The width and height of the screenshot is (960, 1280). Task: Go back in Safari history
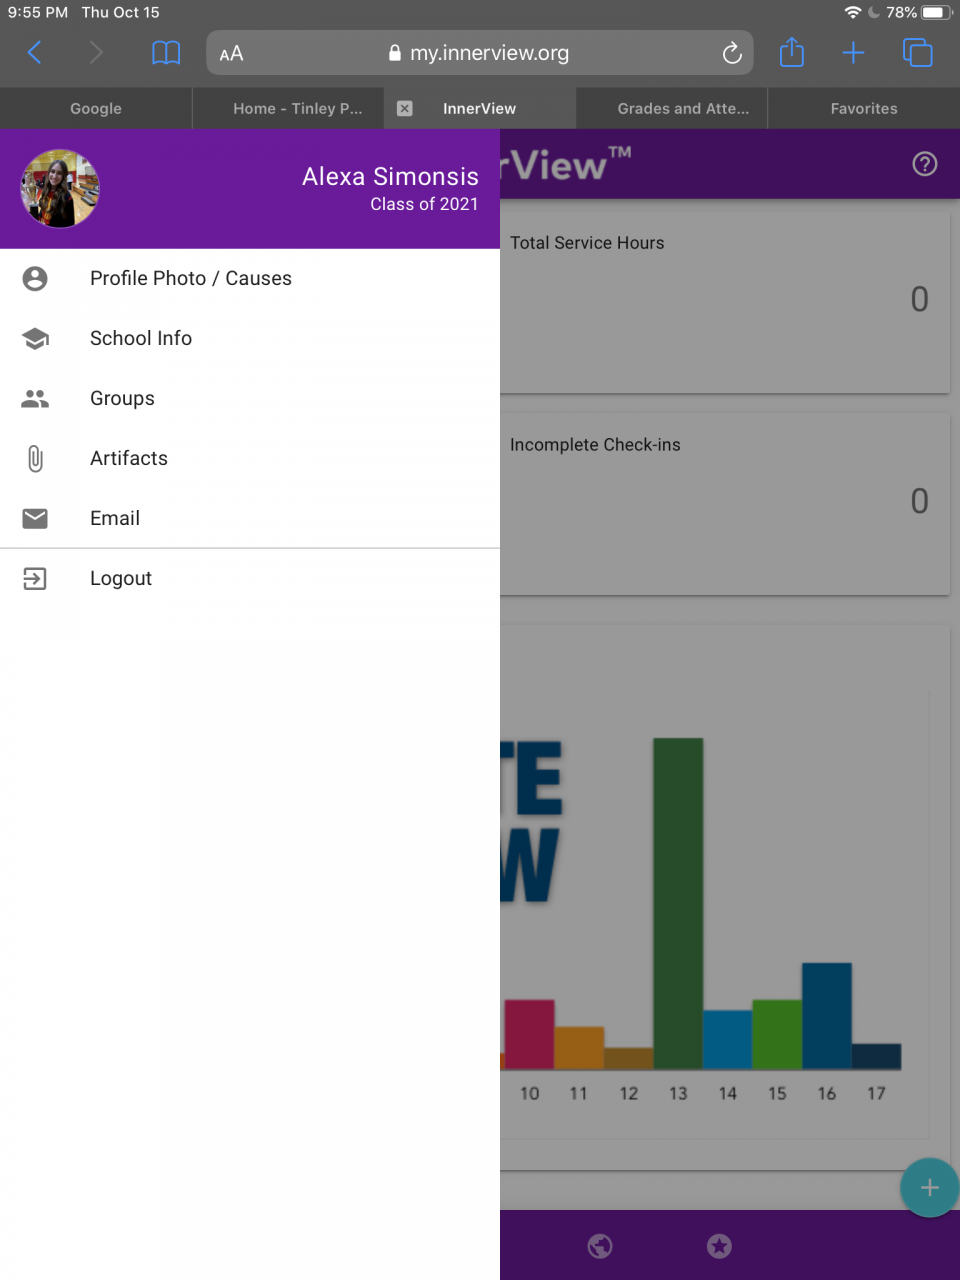pyautogui.click(x=35, y=53)
